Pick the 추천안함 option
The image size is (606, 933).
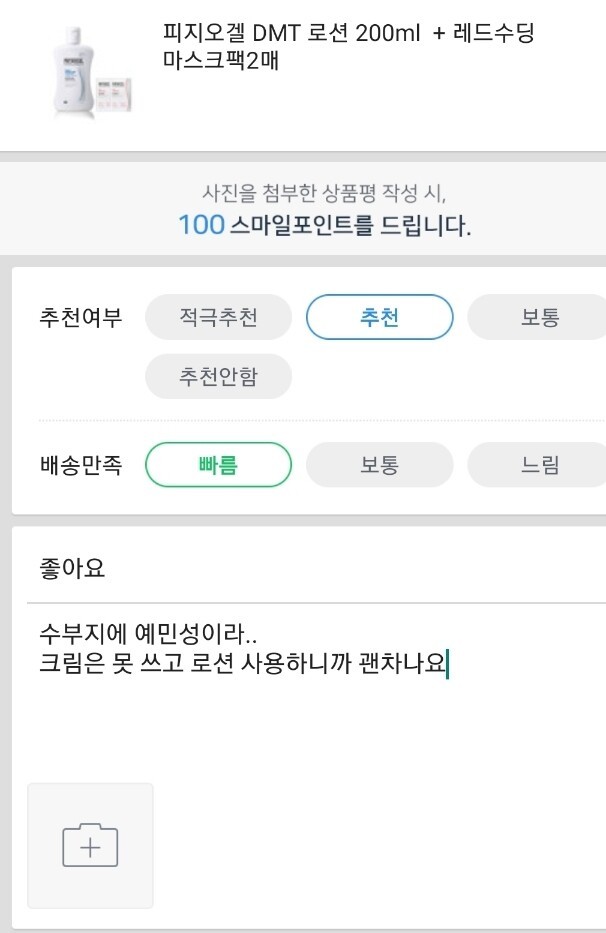tap(218, 376)
